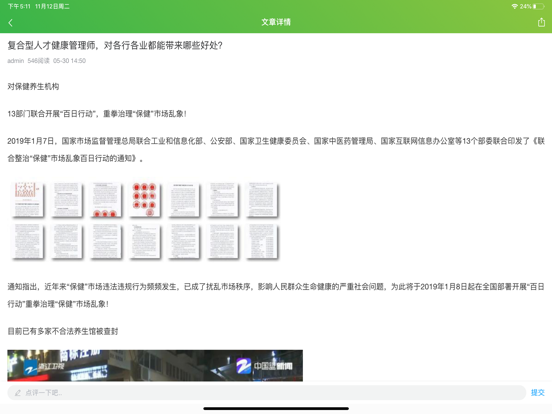The image size is (552, 414).
Task: Tap author name admin
Action: tap(15, 61)
